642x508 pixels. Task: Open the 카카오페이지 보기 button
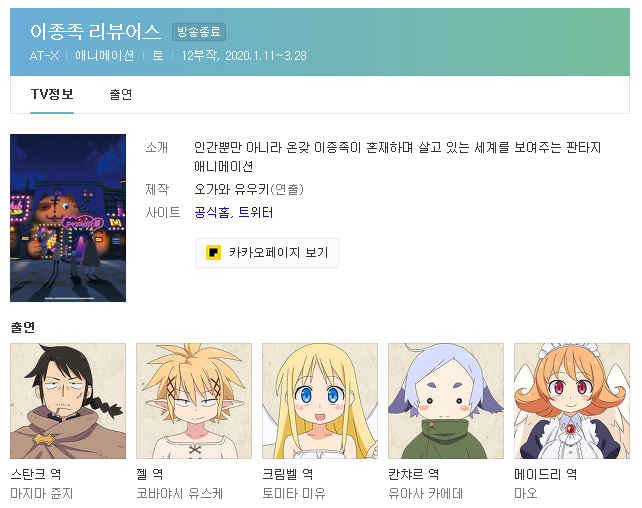click(x=267, y=253)
